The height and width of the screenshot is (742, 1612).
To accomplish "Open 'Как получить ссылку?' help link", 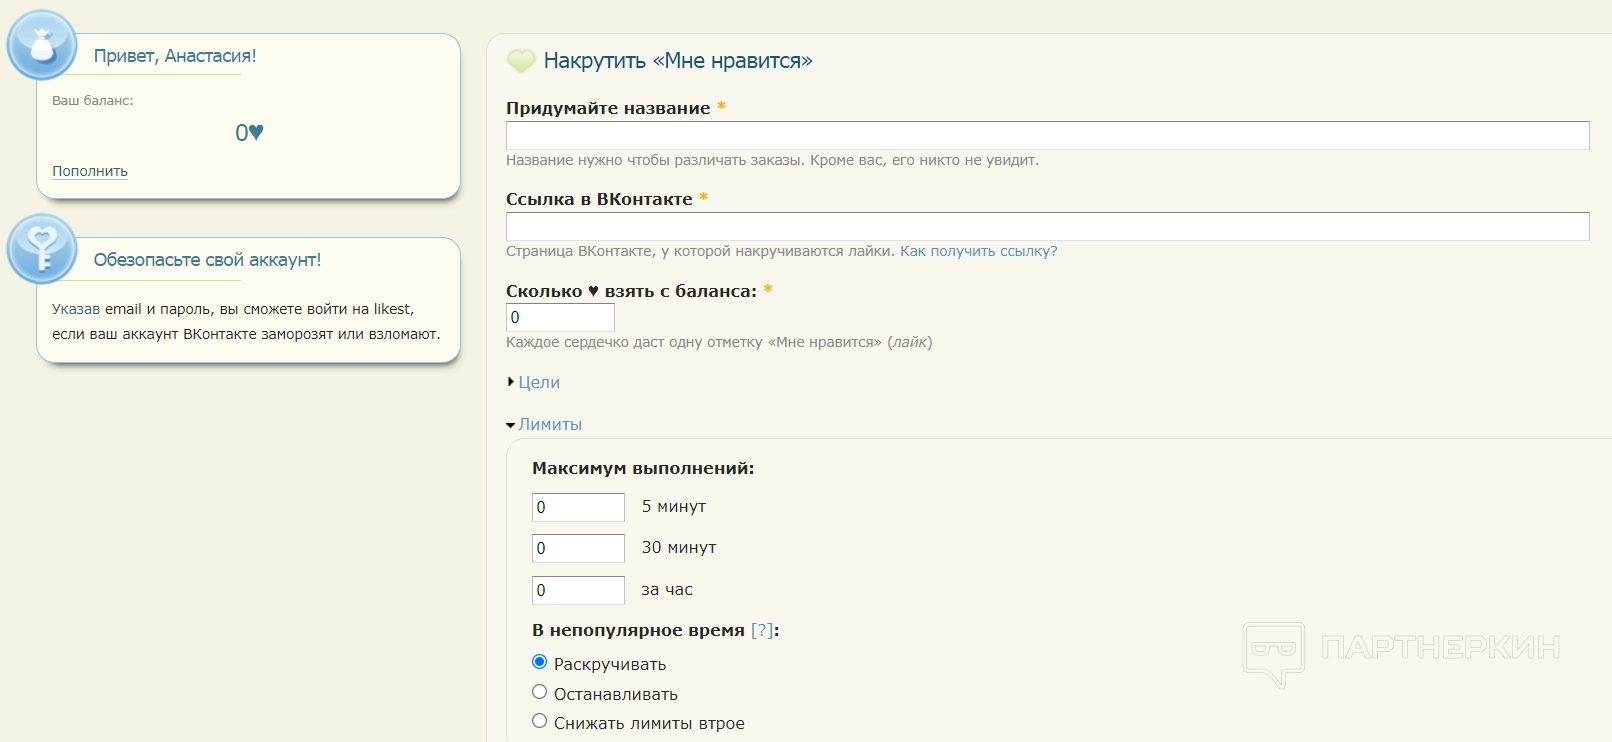I will [x=978, y=251].
